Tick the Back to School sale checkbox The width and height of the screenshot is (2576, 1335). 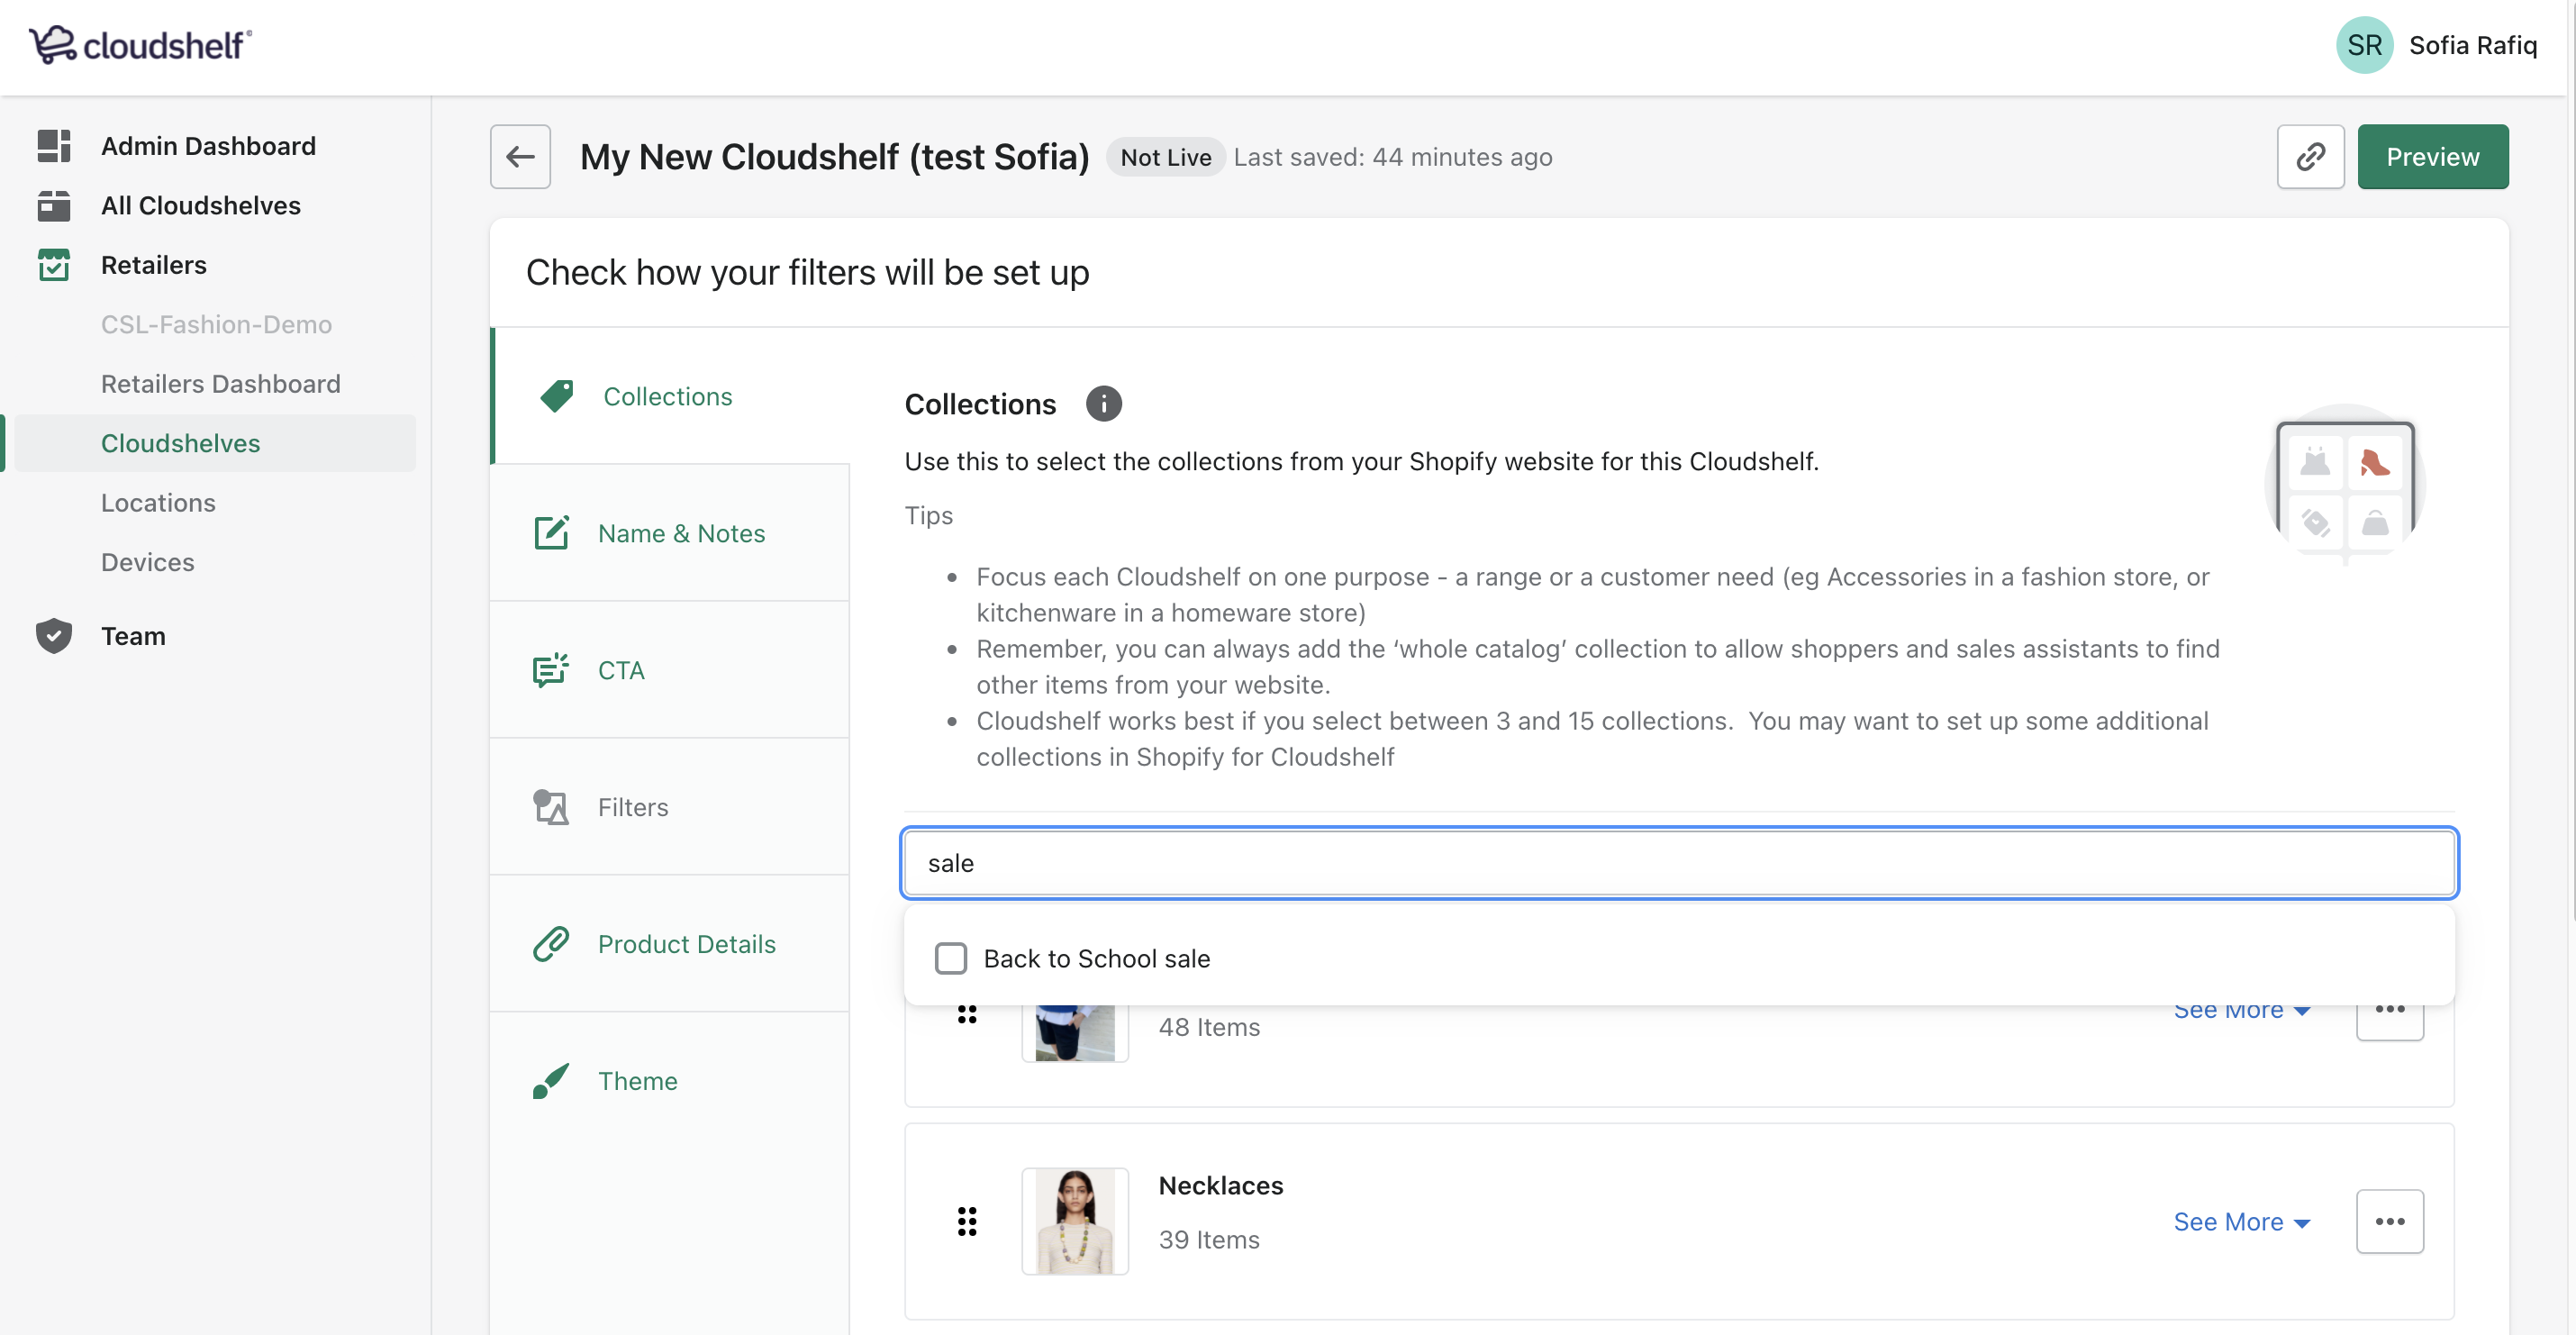950,958
